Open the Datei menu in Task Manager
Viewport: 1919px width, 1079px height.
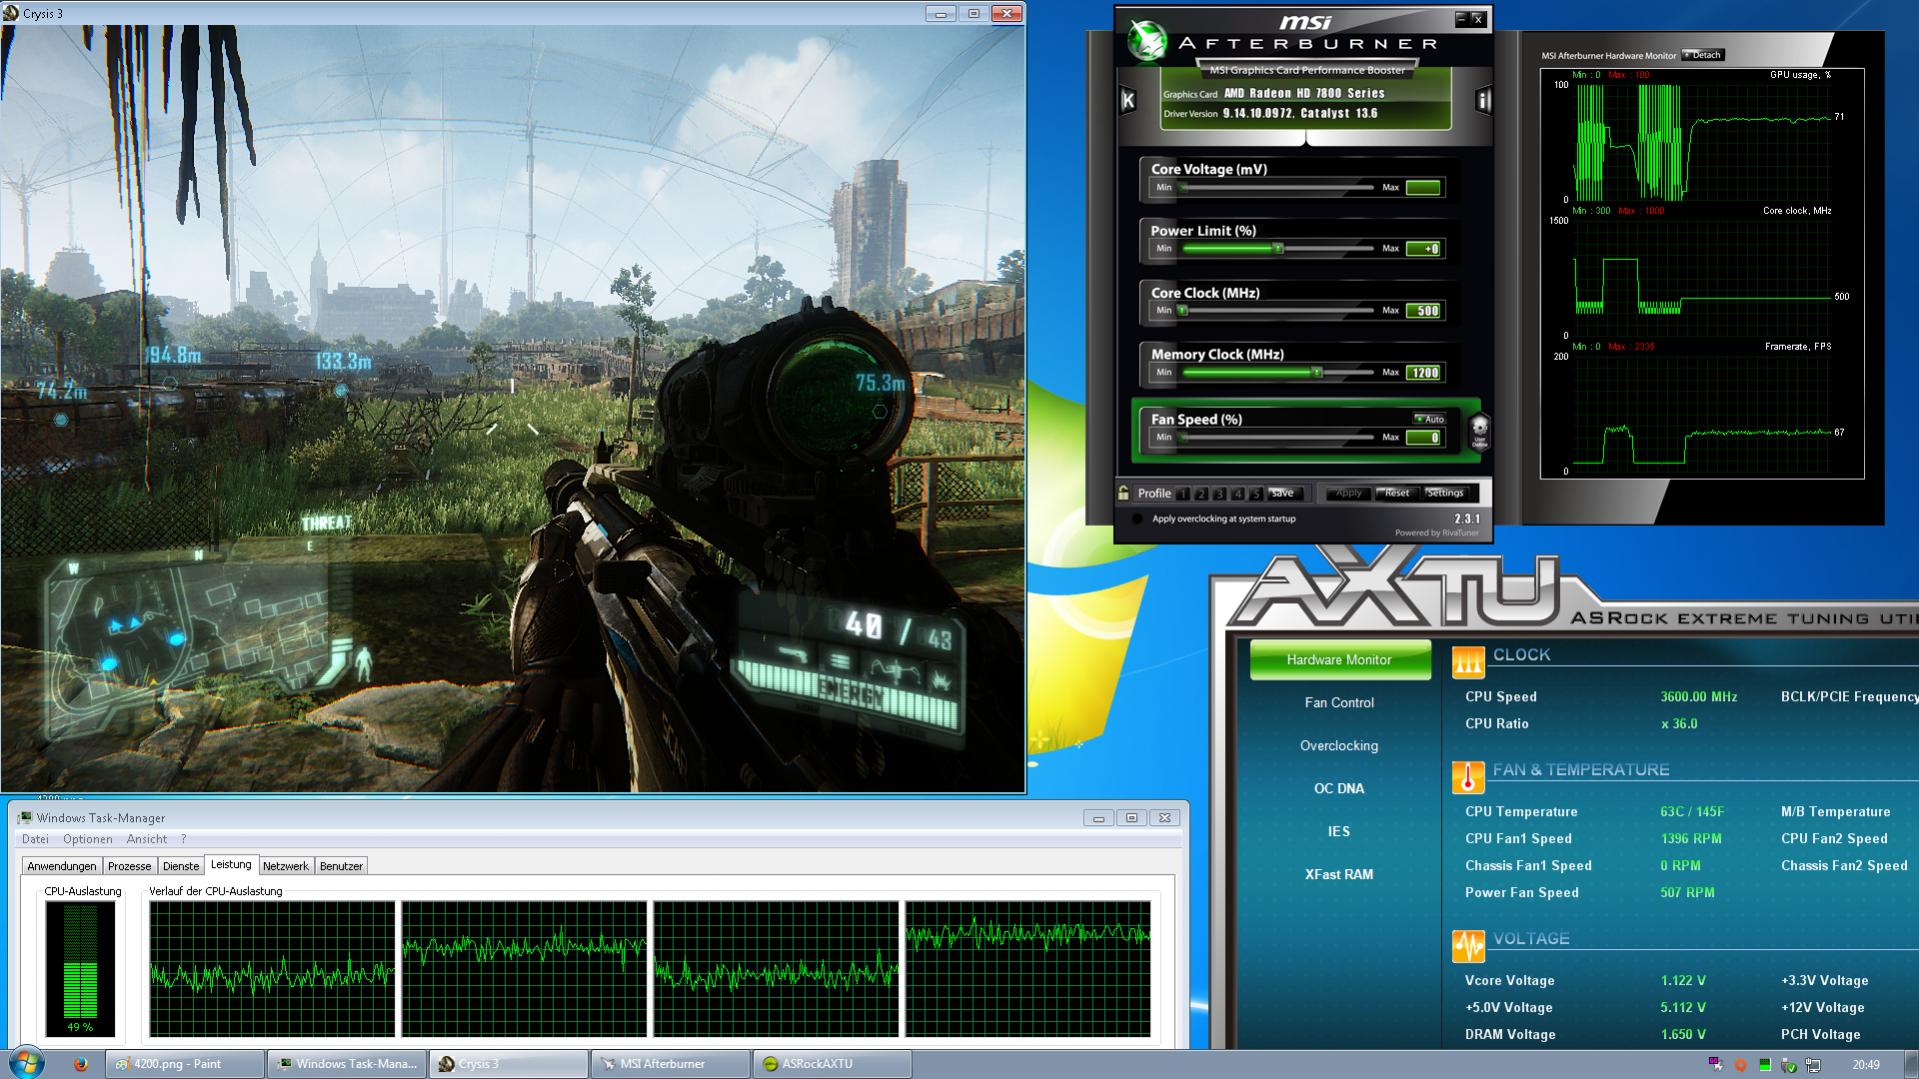35,839
